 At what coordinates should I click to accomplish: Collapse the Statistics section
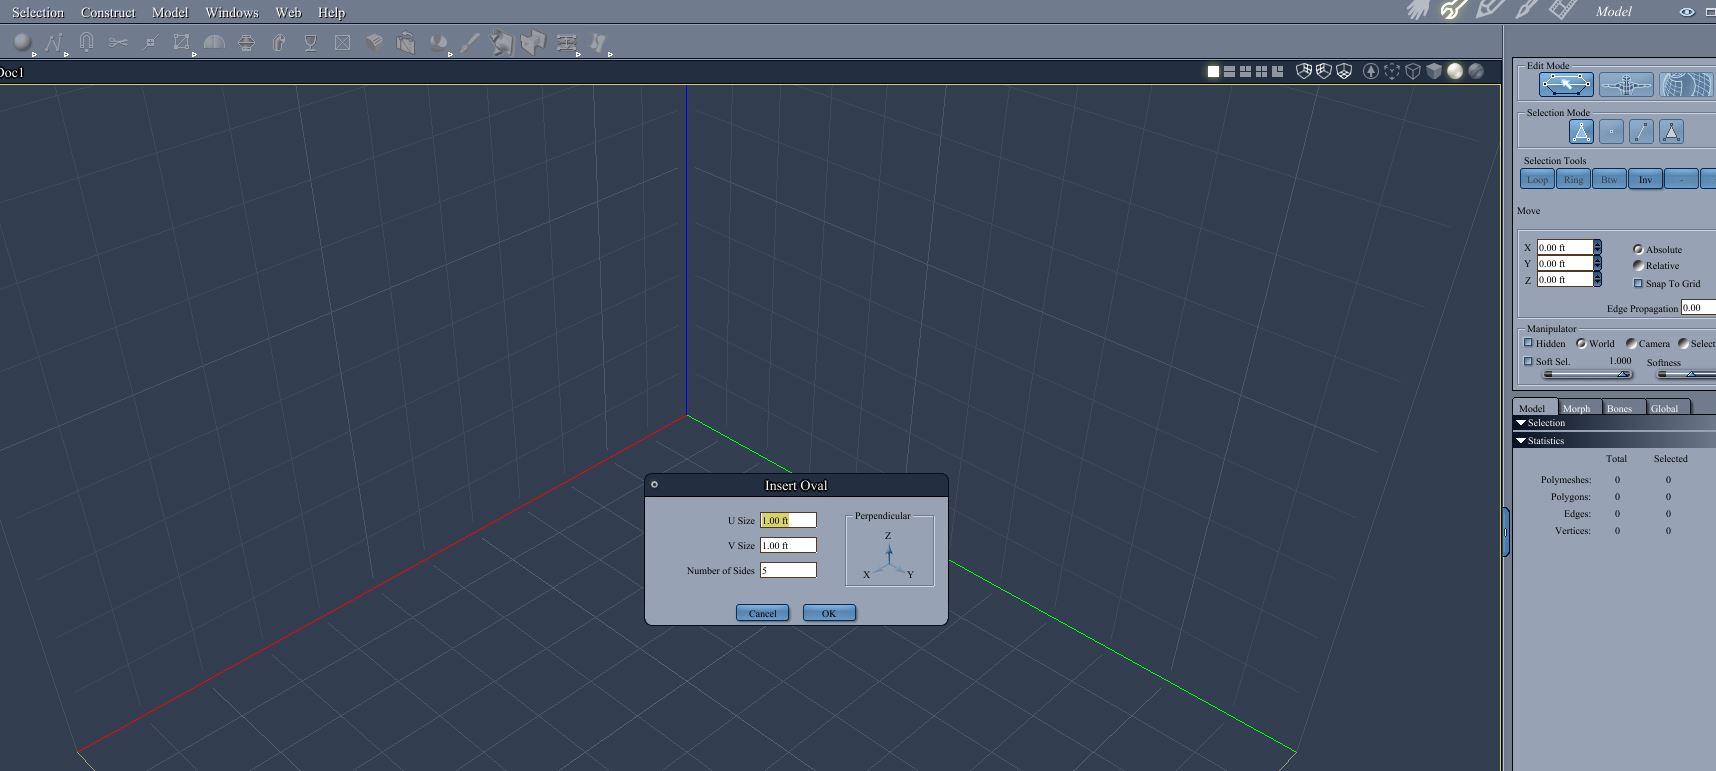pyautogui.click(x=1521, y=440)
